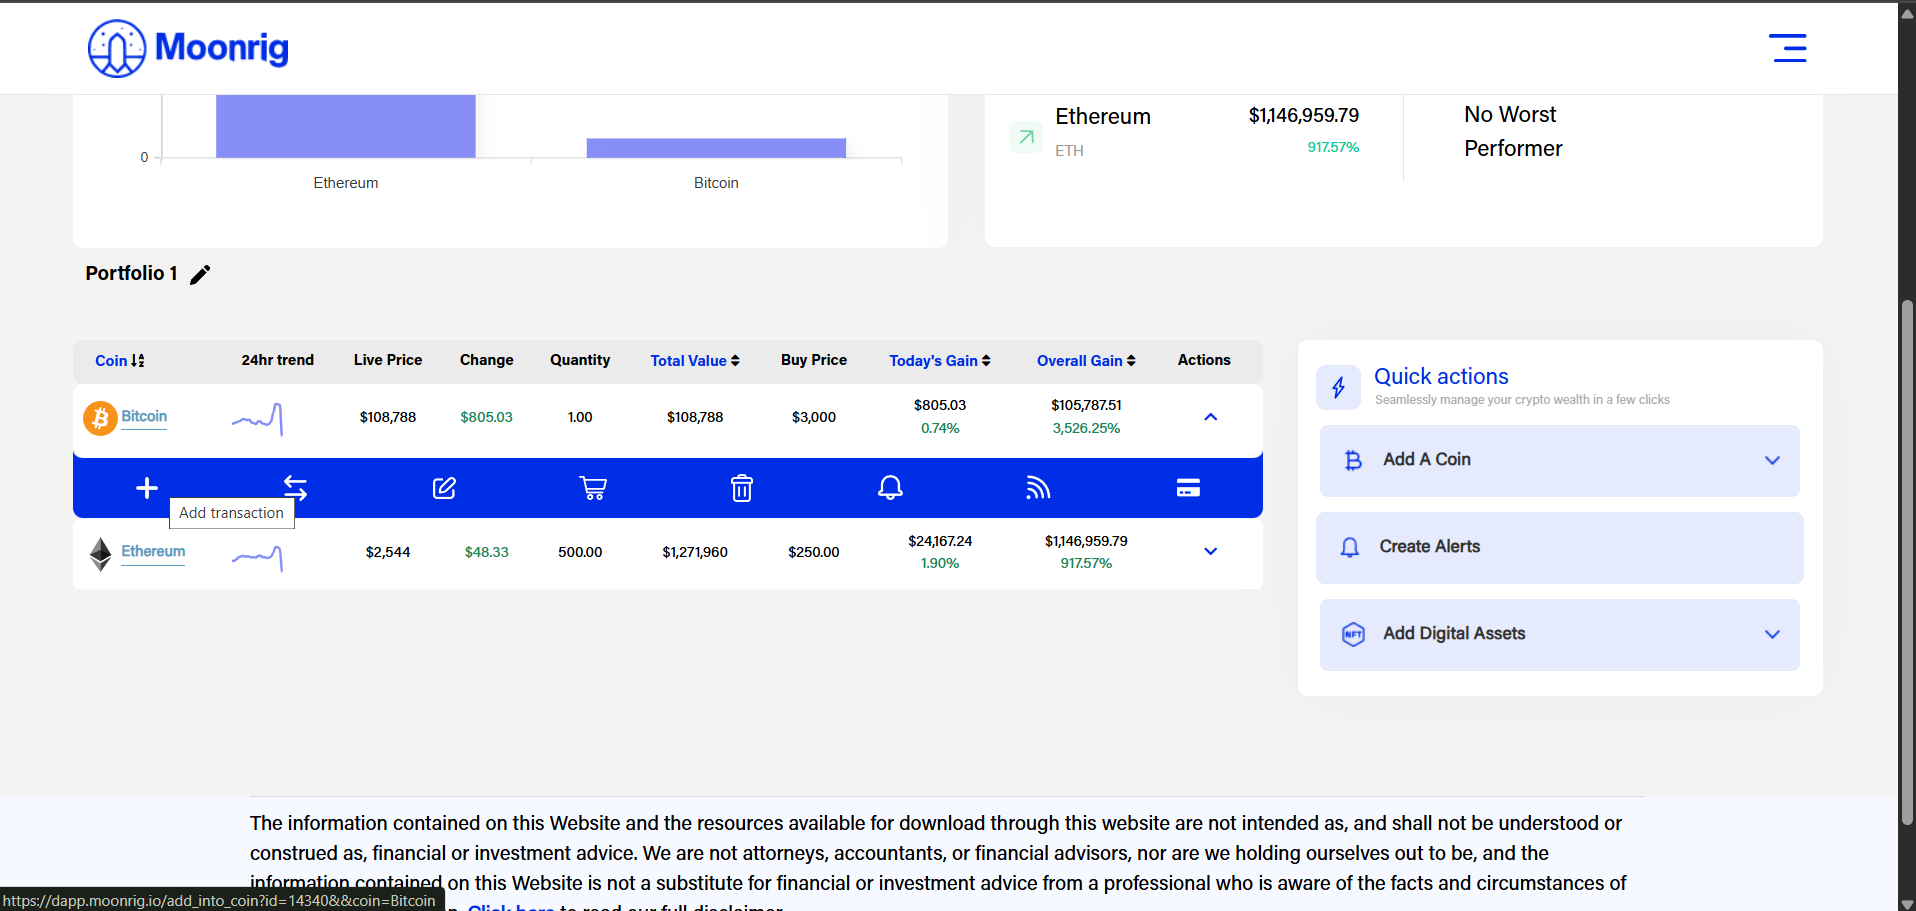Click the bell alert icon in Bitcoin actions
1916x911 pixels.
[x=890, y=487]
